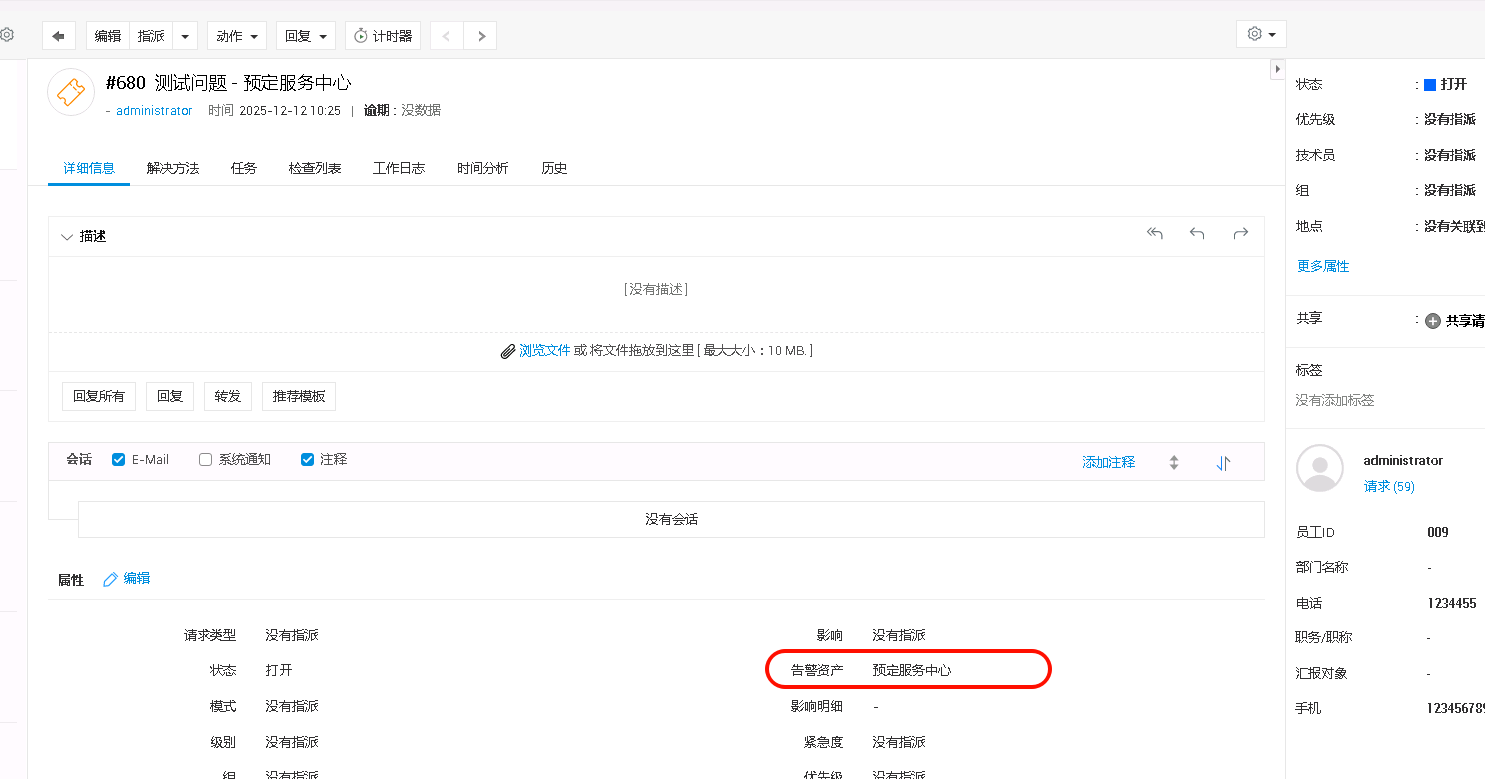Click the 浏览文件 link
The image size is (1485, 779).
point(544,351)
